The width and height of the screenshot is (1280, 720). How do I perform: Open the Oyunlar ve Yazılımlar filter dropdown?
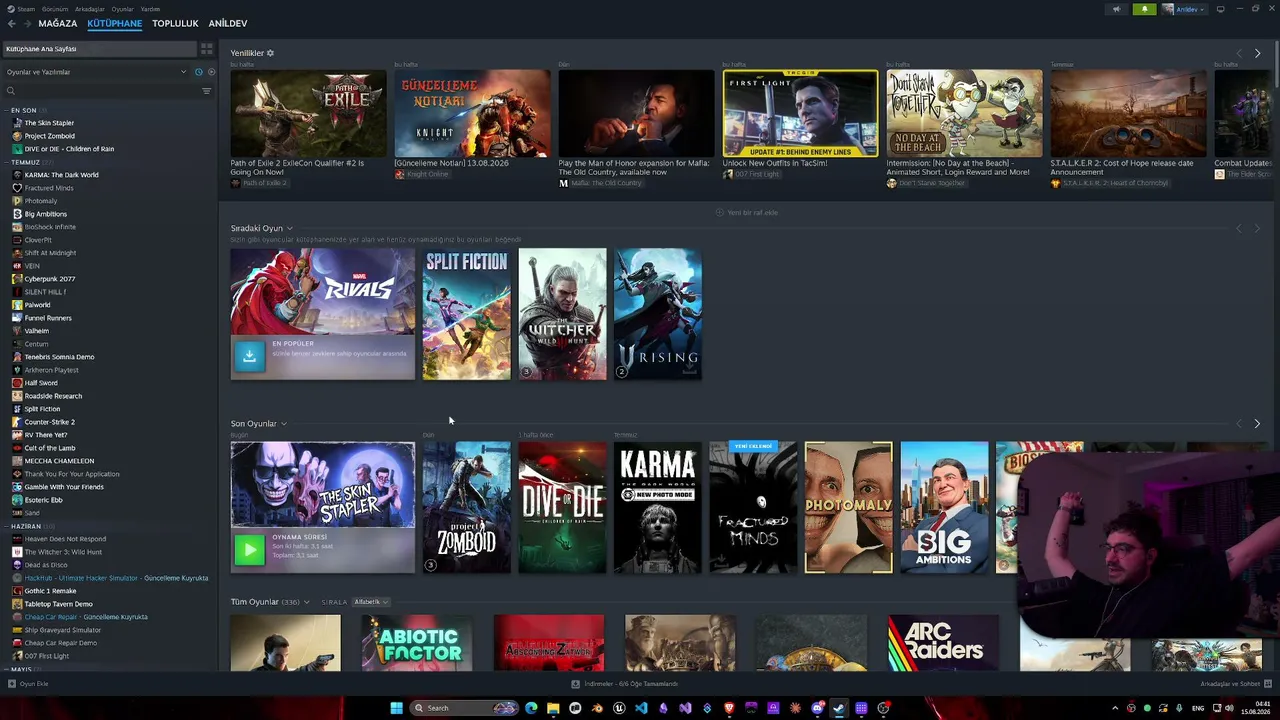click(95, 72)
